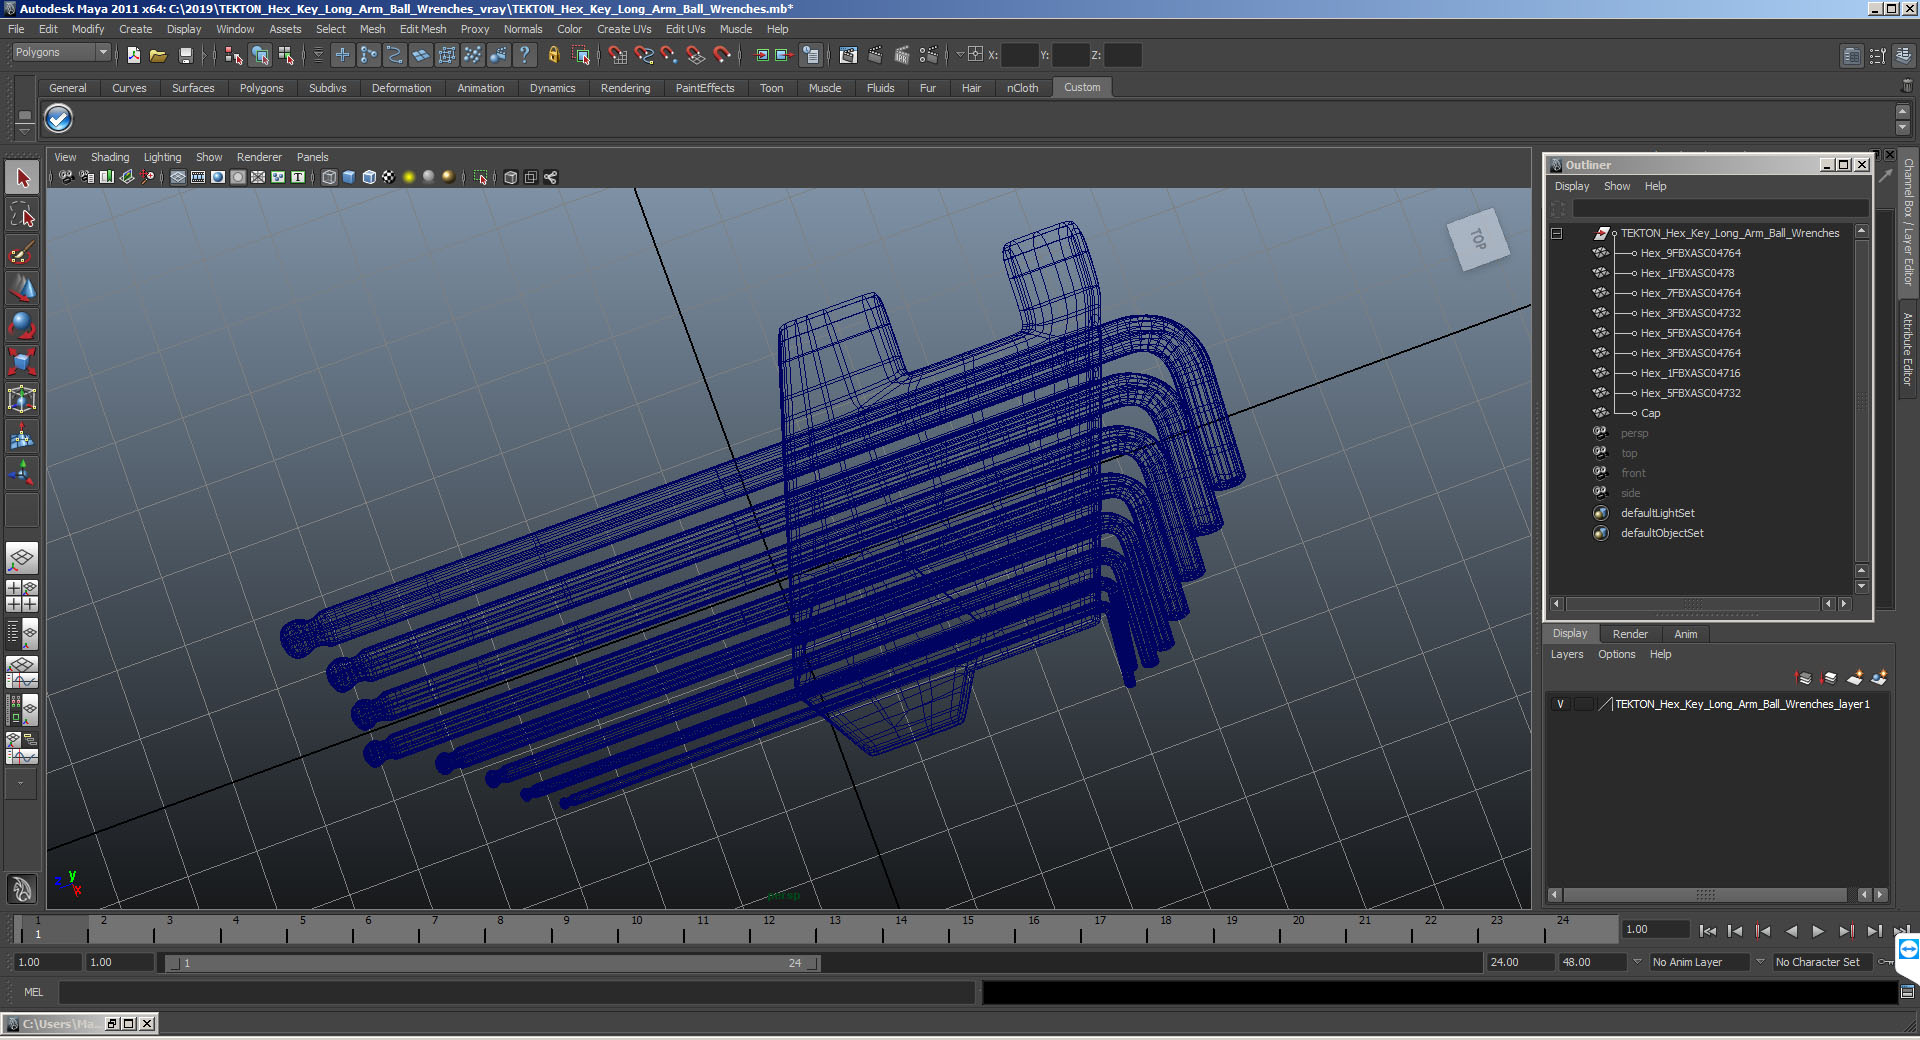Click the current frame 1.00 field

(x=1656, y=930)
